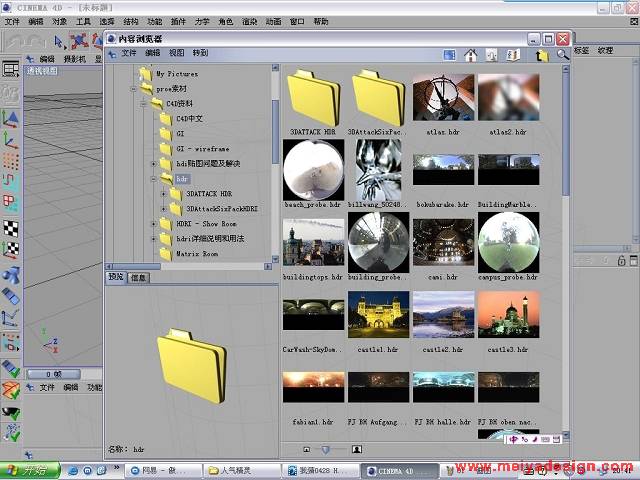This screenshot has width=640, height=480.
Task: Switch to the 信息 tab
Action: [x=139, y=277]
